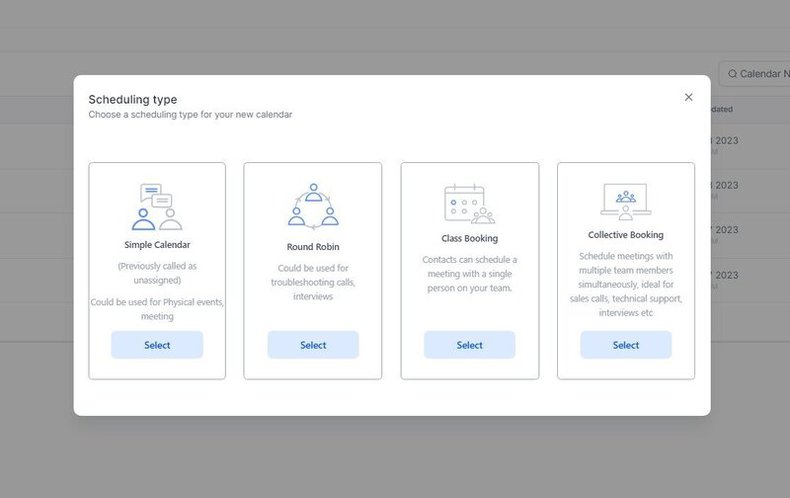790x498 pixels.
Task: Click the Round Robin rotating people icon
Action: pos(313,205)
